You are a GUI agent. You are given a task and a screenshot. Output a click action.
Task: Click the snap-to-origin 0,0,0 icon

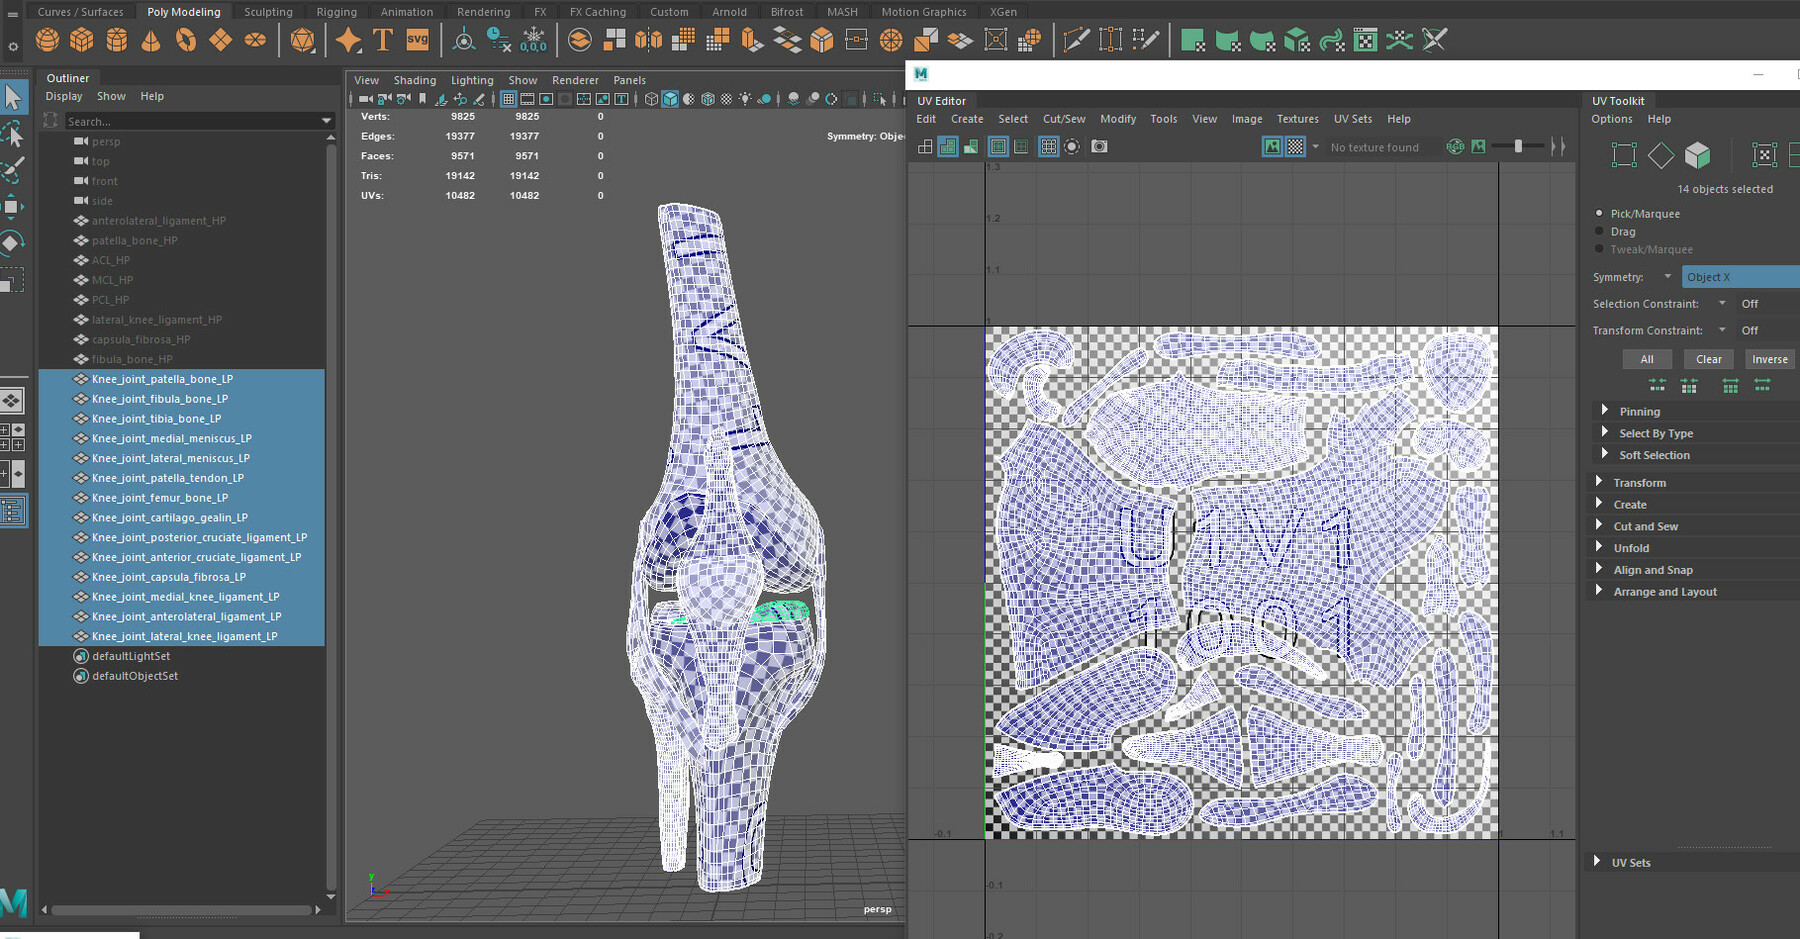tap(534, 42)
